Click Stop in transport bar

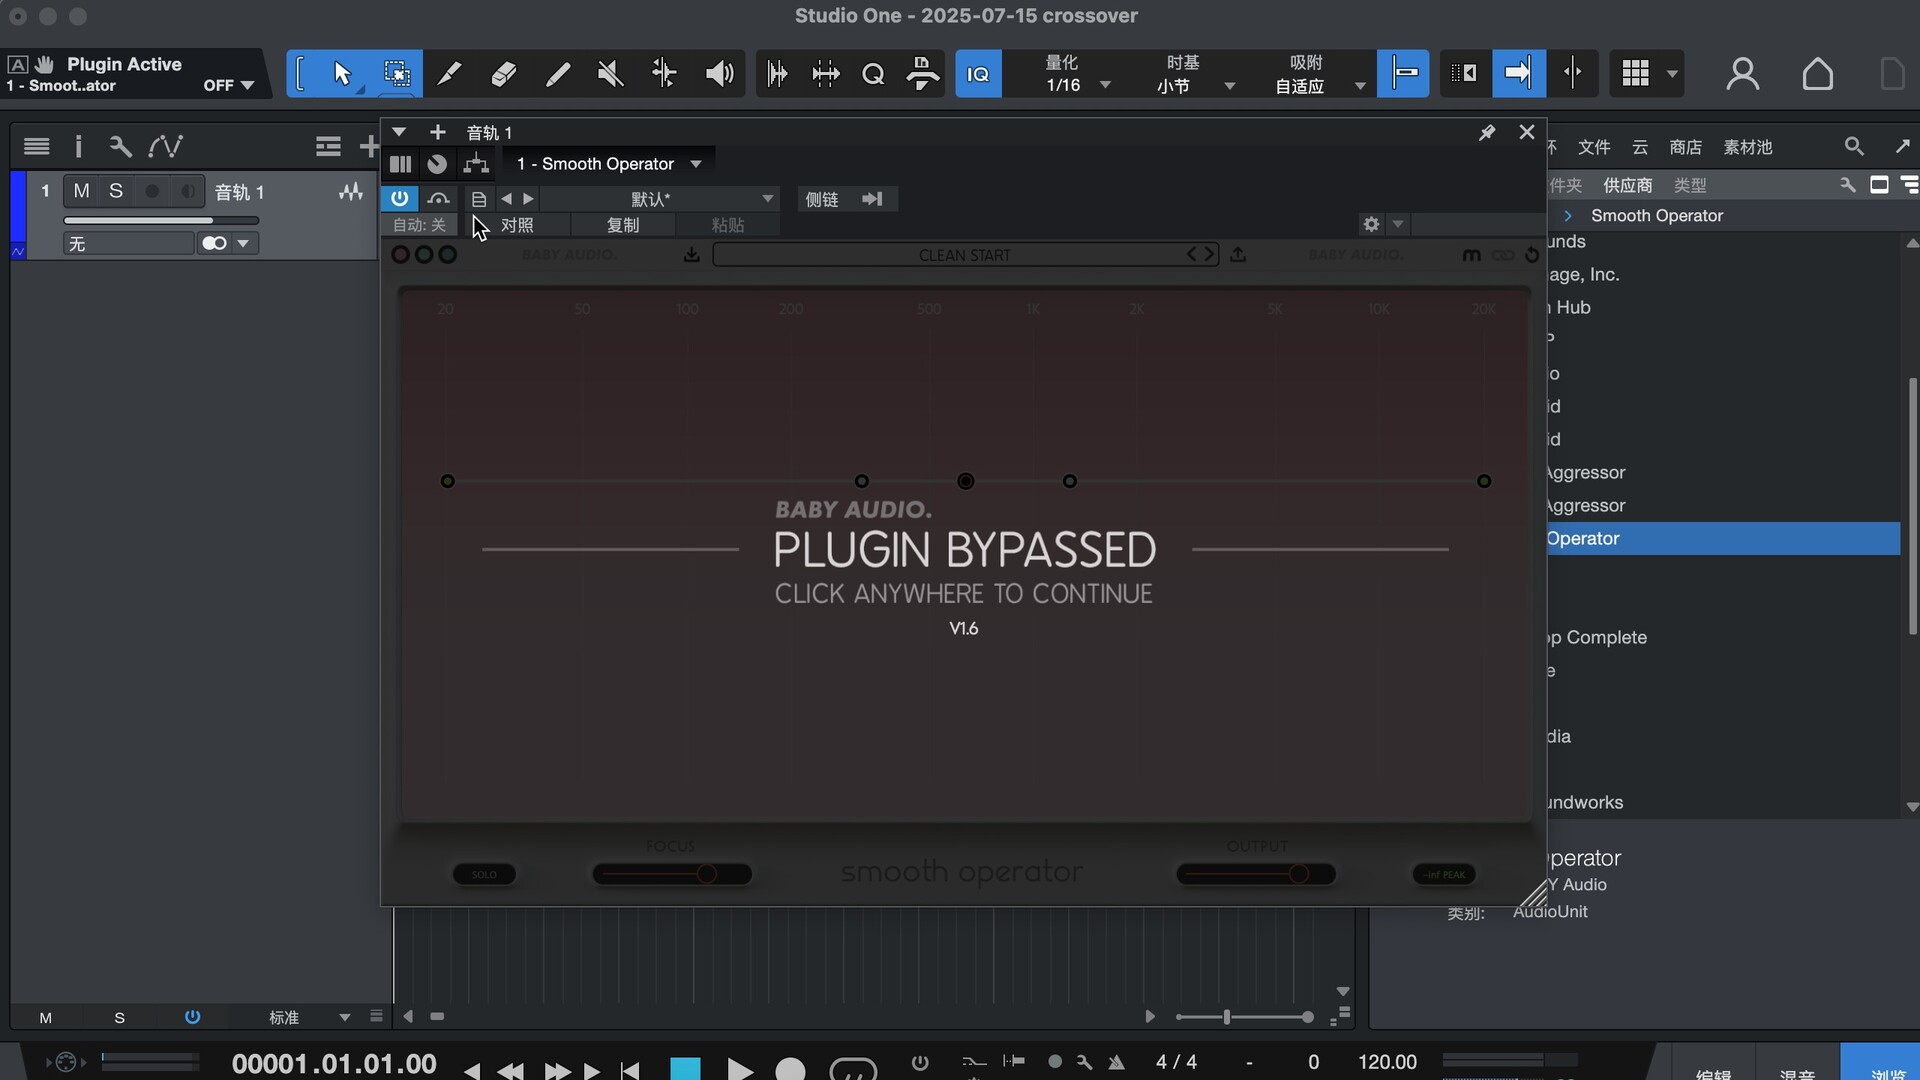pos(685,1068)
